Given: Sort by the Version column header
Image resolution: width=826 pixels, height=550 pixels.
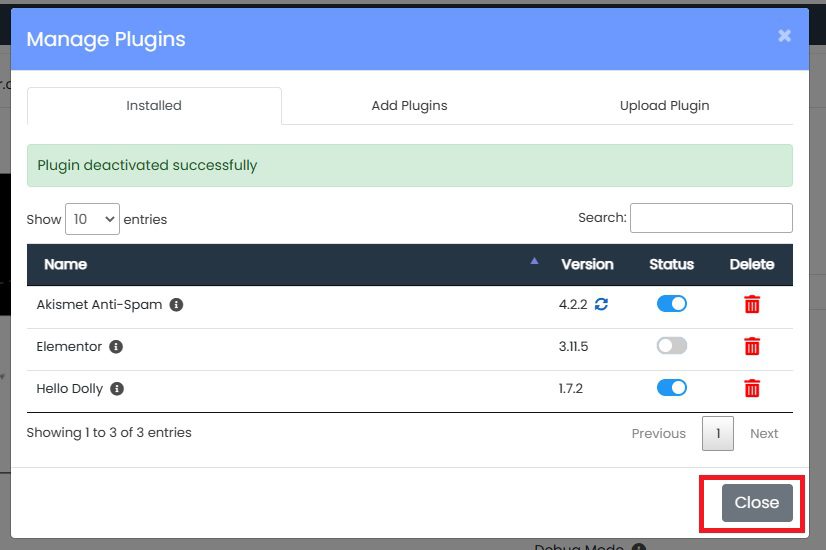Looking at the screenshot, I should click(x=587, y=264).
